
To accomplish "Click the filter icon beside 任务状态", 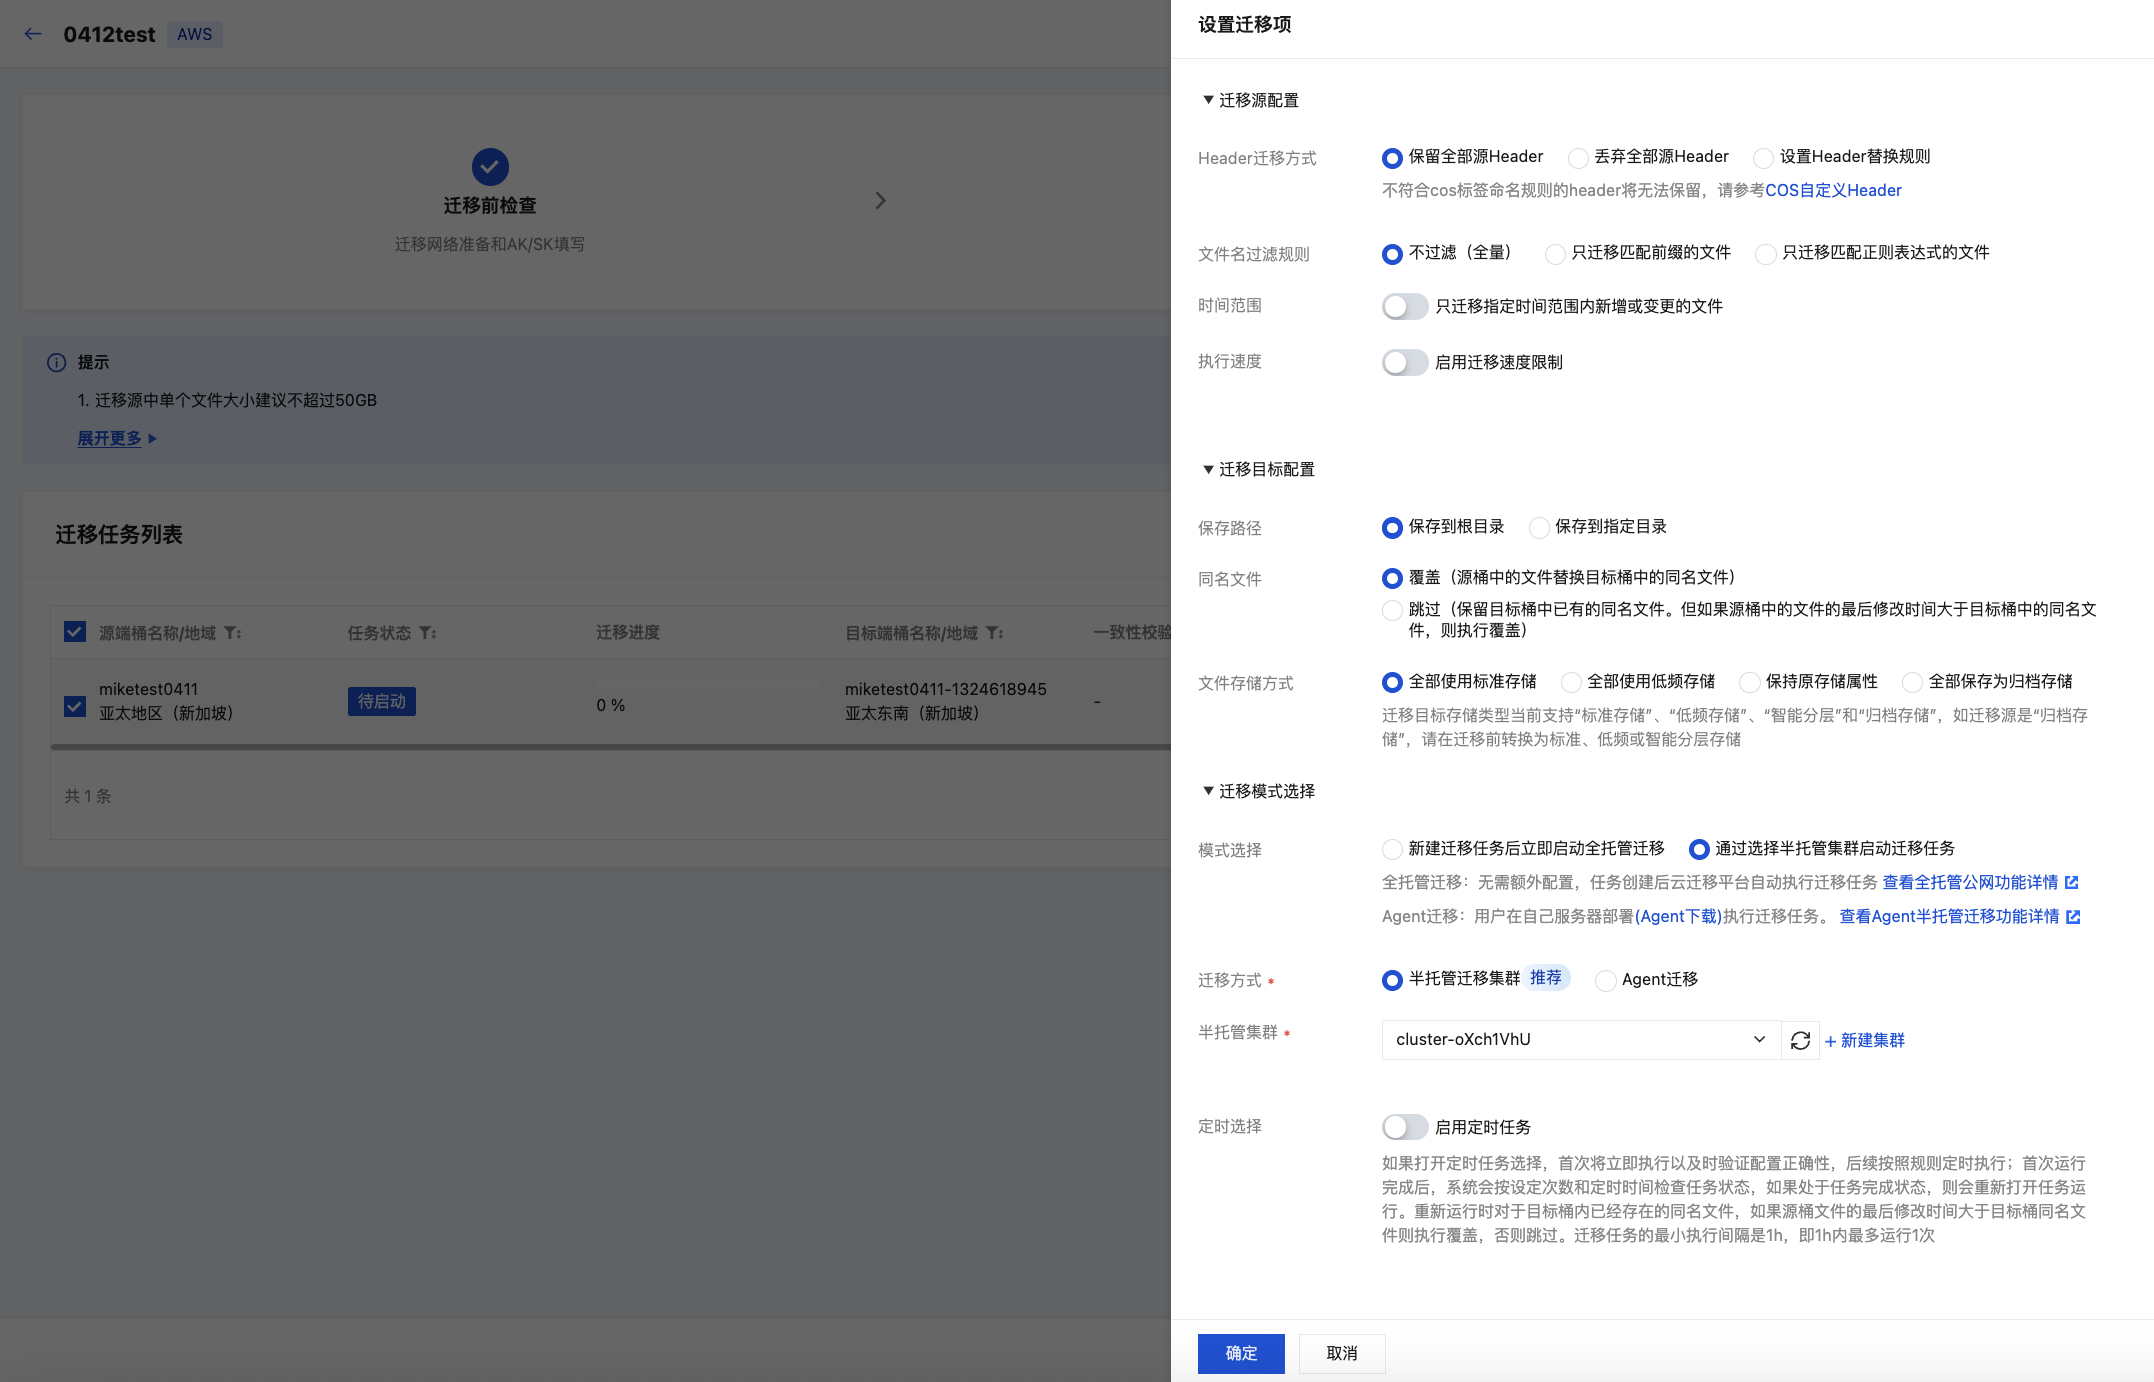I will tap(427, 633).
